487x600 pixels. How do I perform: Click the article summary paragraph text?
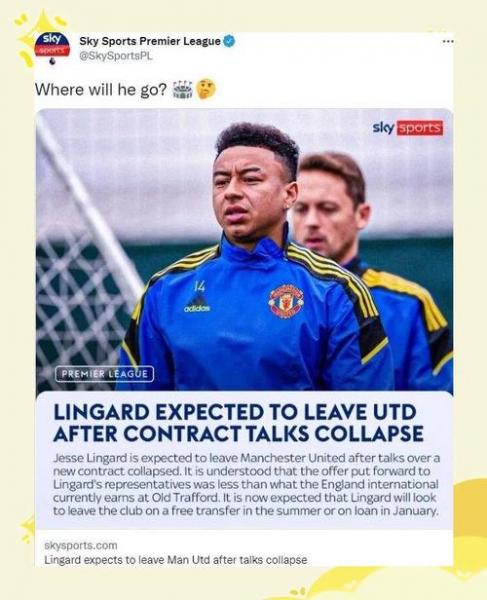point(246,484)
